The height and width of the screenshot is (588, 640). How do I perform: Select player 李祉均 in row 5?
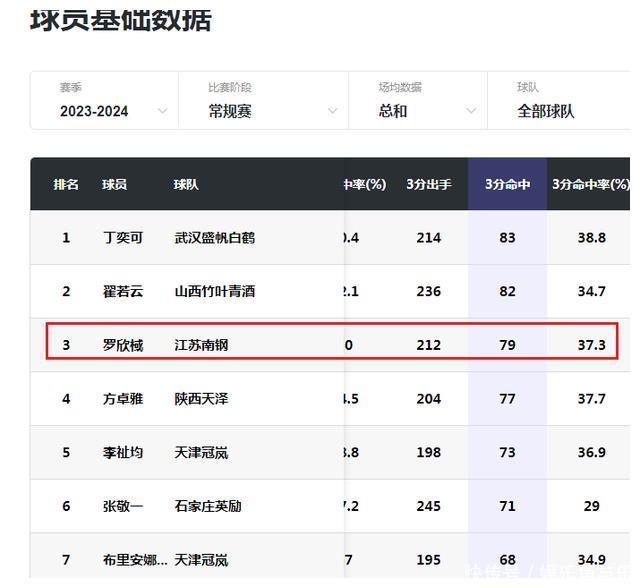pyautogui.click(x=123, y=453)
